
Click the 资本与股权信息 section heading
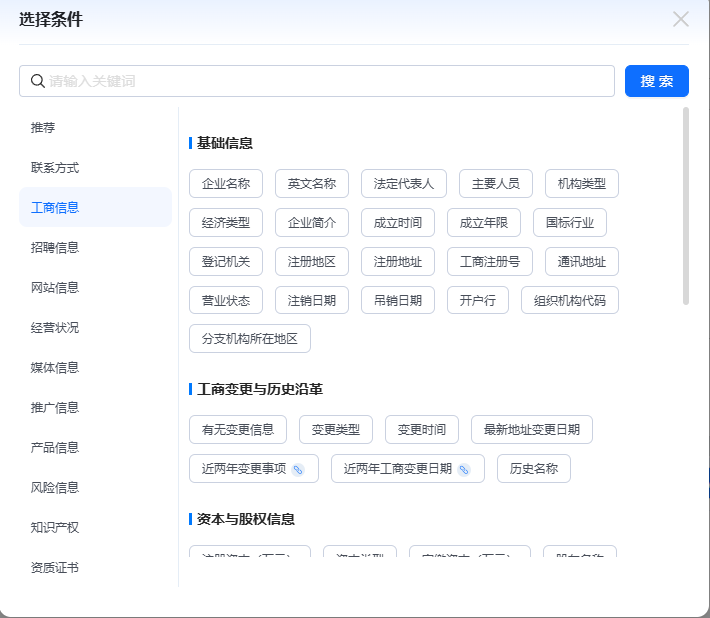click(246, 519)
